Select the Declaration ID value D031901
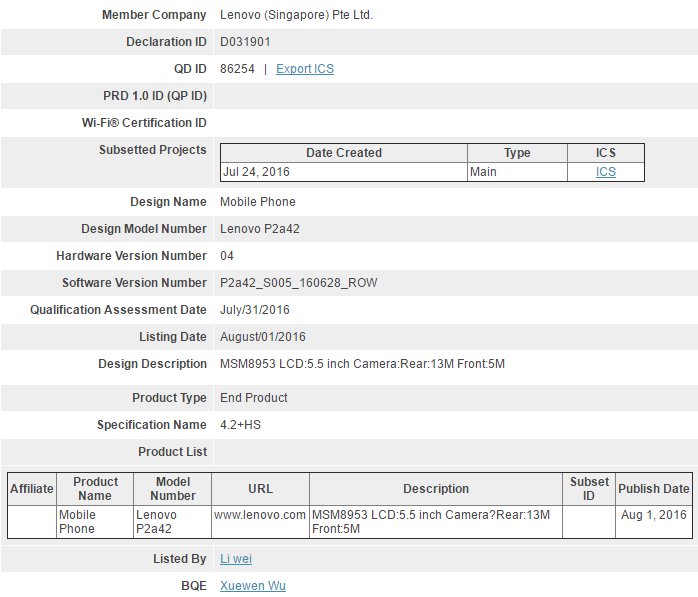Image resolution: width=698 pixels, height=597 pixels. point(245,42)
